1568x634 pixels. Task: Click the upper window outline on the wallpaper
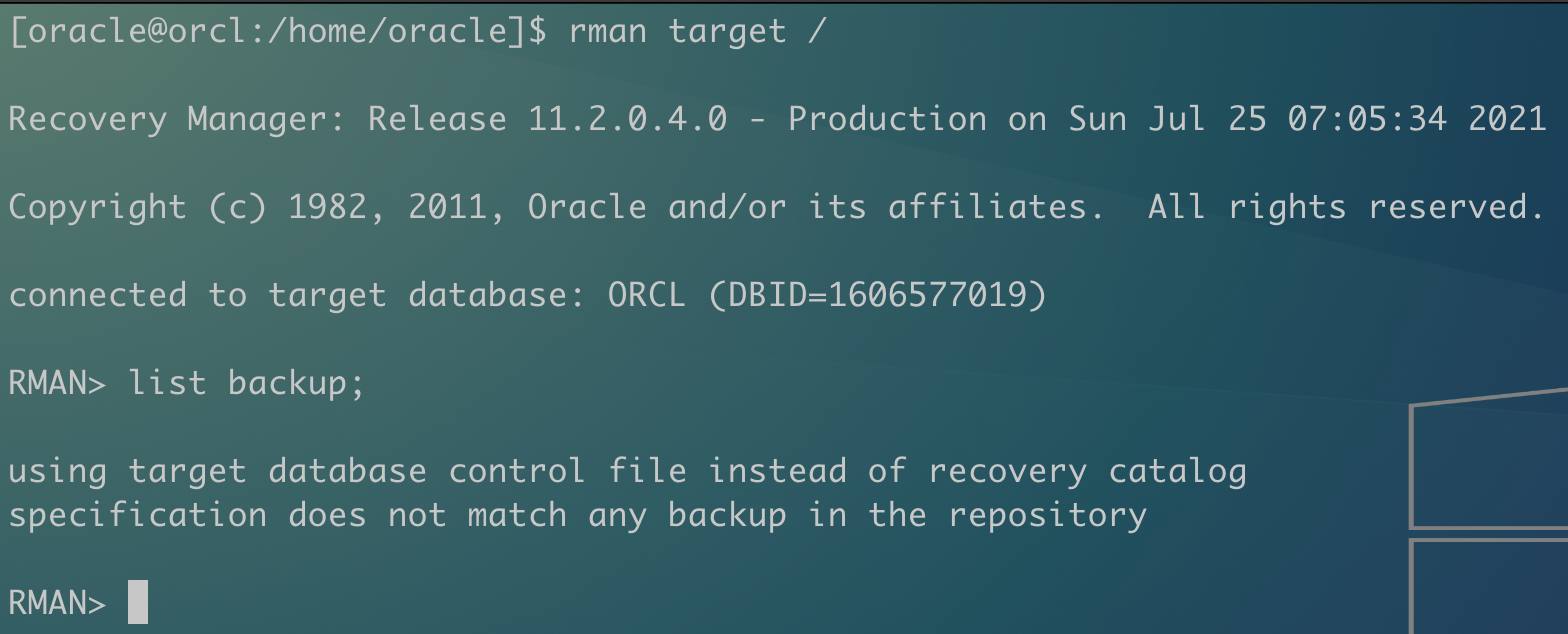(x=1489, y=457)
